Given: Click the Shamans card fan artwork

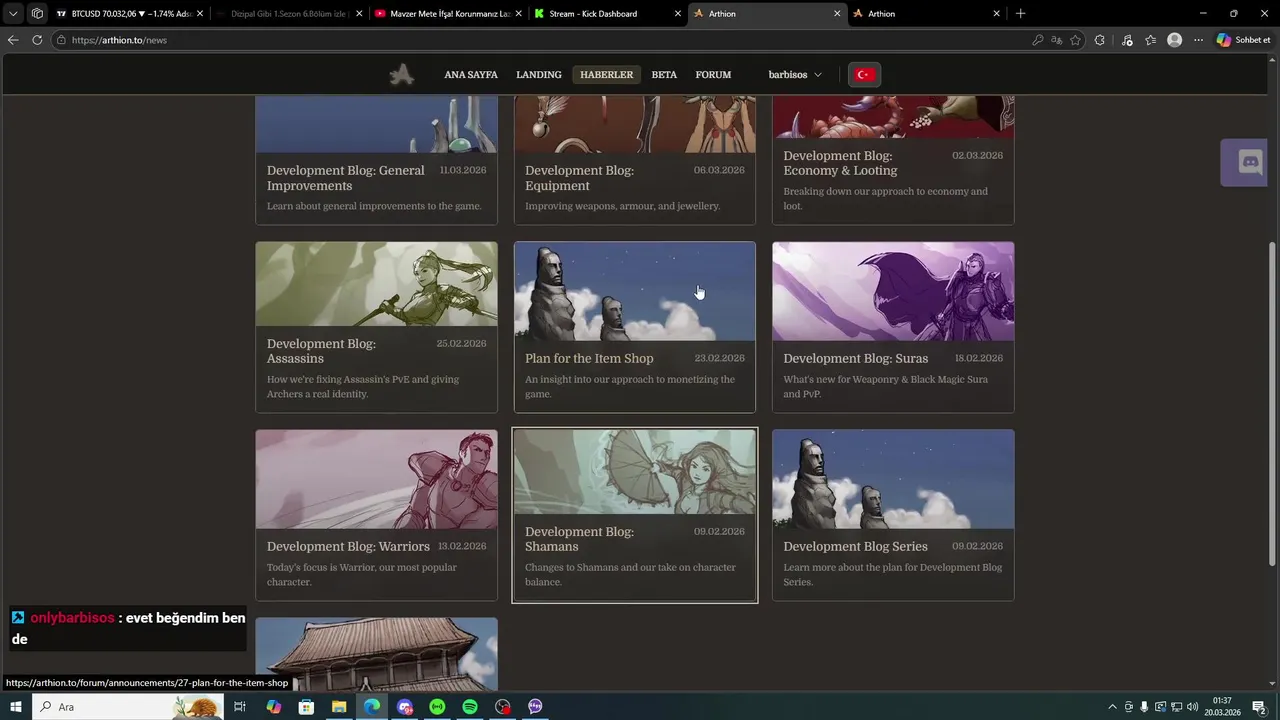Looking at the screenshot, I should pyautogui.click(x=635, y=472).
